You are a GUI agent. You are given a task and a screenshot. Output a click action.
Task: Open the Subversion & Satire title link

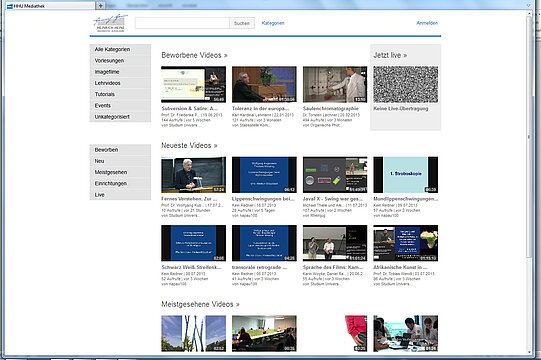click(189, 108)
